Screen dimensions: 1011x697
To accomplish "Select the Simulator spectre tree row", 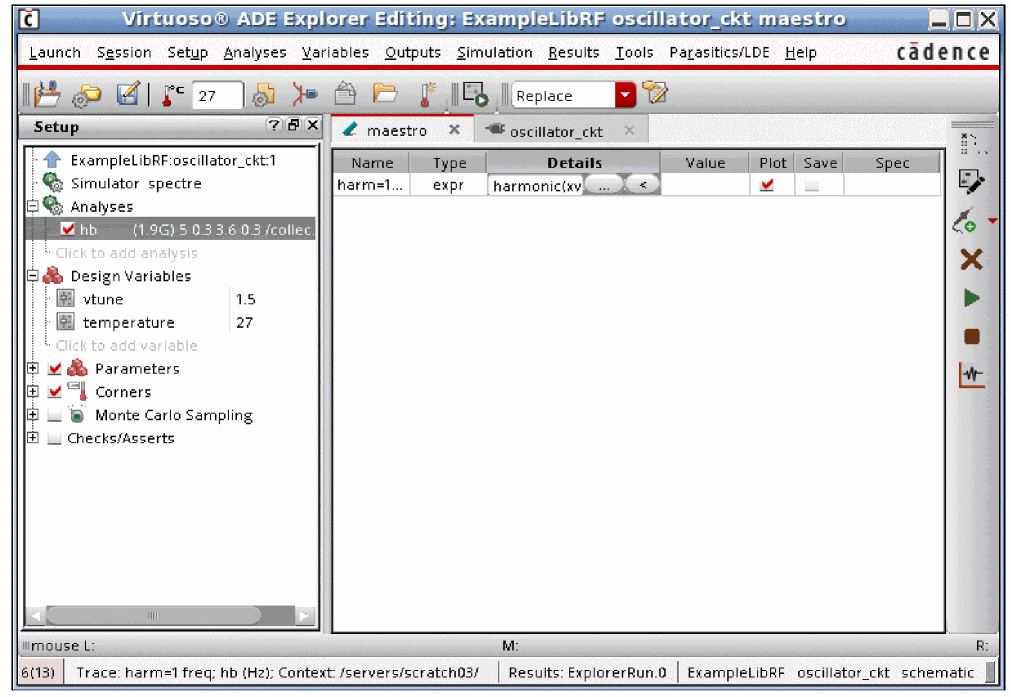I will 172,183.
